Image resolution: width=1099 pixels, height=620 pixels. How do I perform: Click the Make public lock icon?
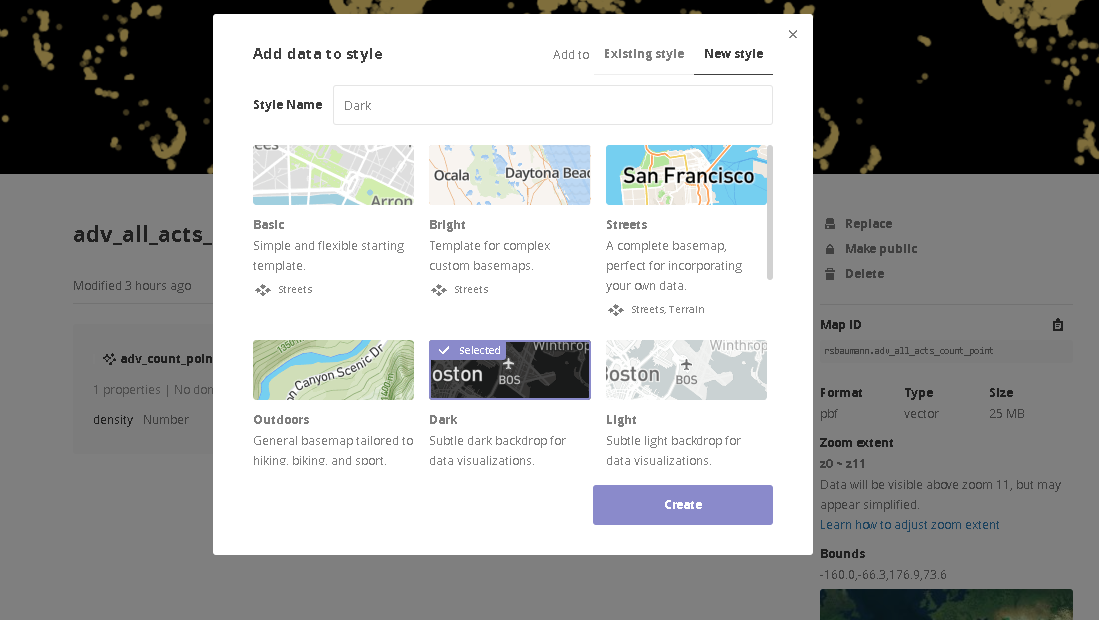[830, 249]
